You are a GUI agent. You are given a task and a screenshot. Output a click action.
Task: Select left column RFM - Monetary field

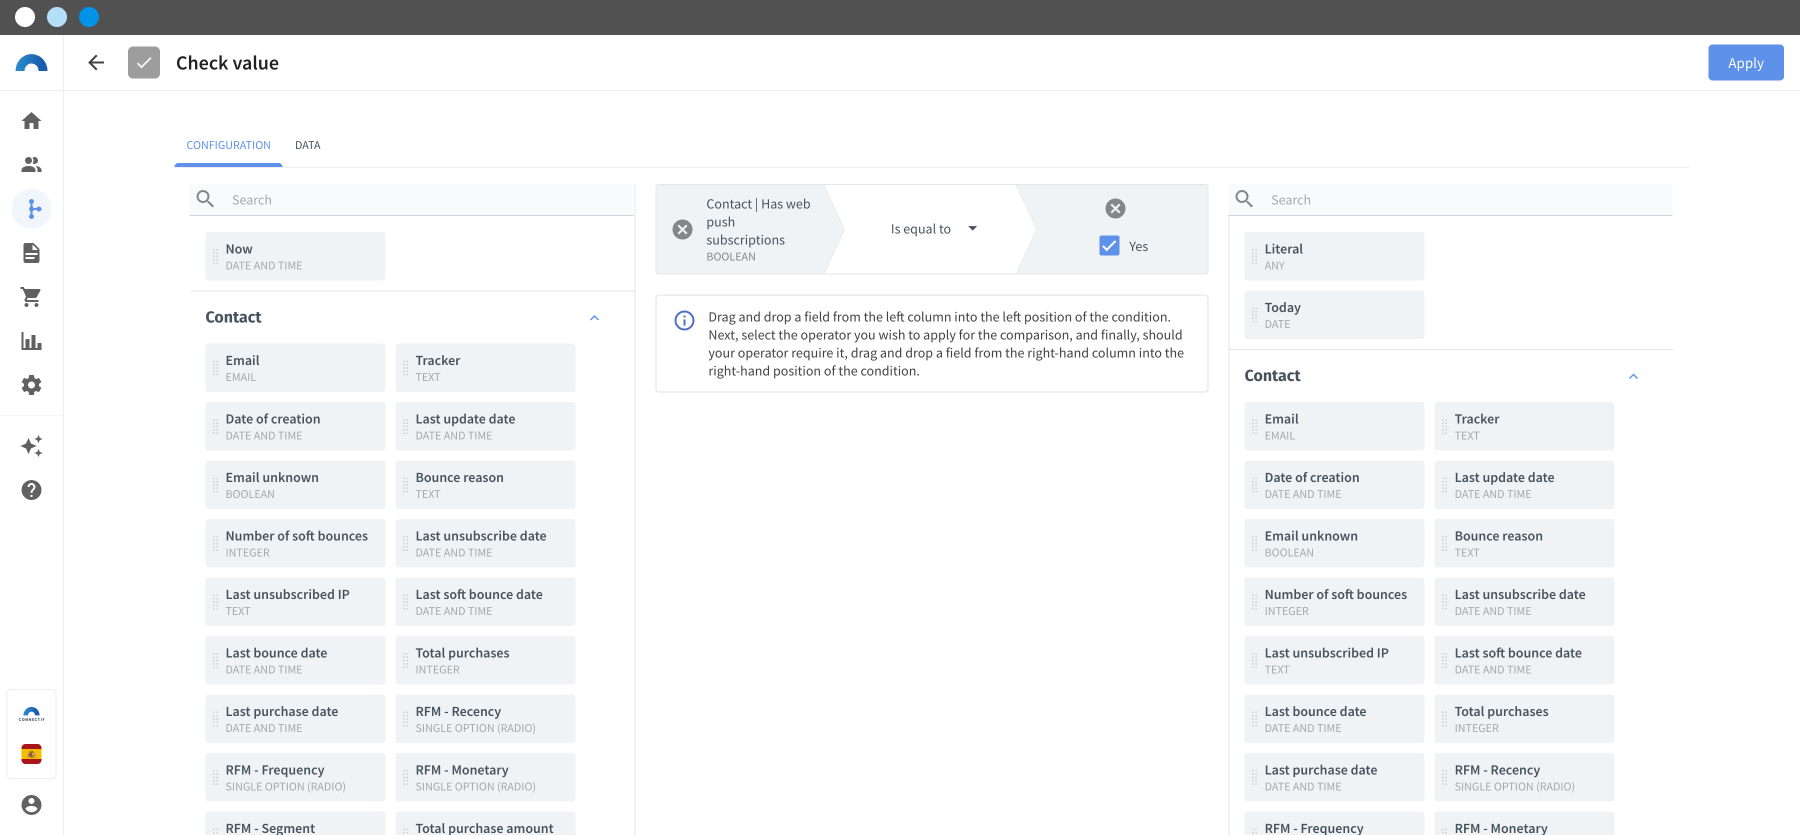pos(485,777)
